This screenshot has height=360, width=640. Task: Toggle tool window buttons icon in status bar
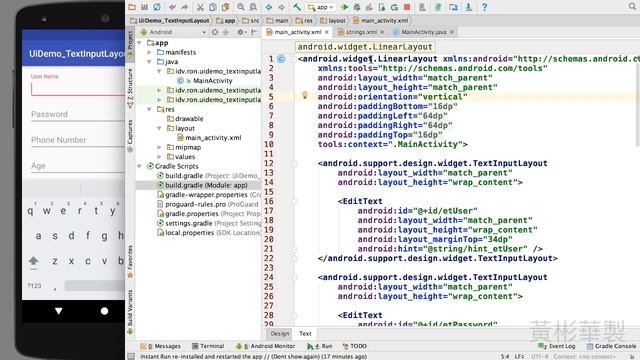pyautogui.click(x=131, y=356)
